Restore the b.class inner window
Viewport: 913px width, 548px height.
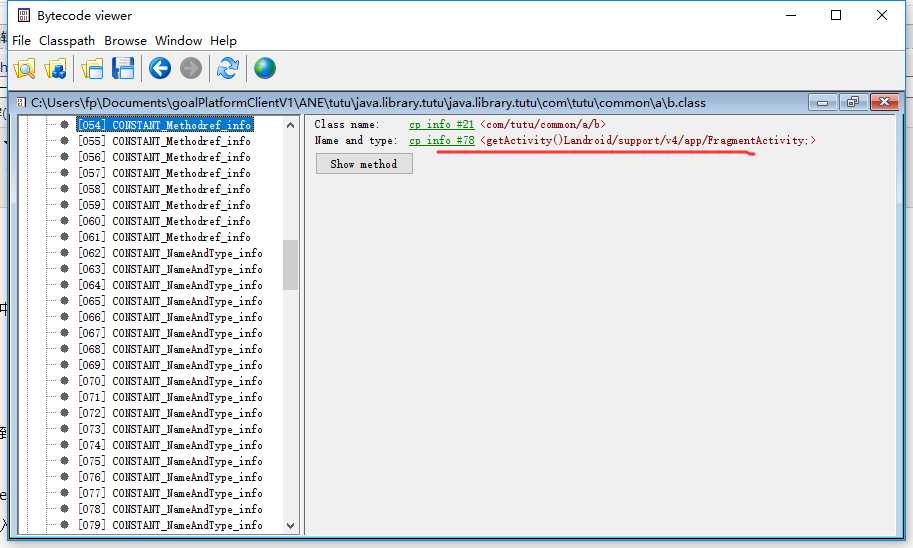pos(853,102)
